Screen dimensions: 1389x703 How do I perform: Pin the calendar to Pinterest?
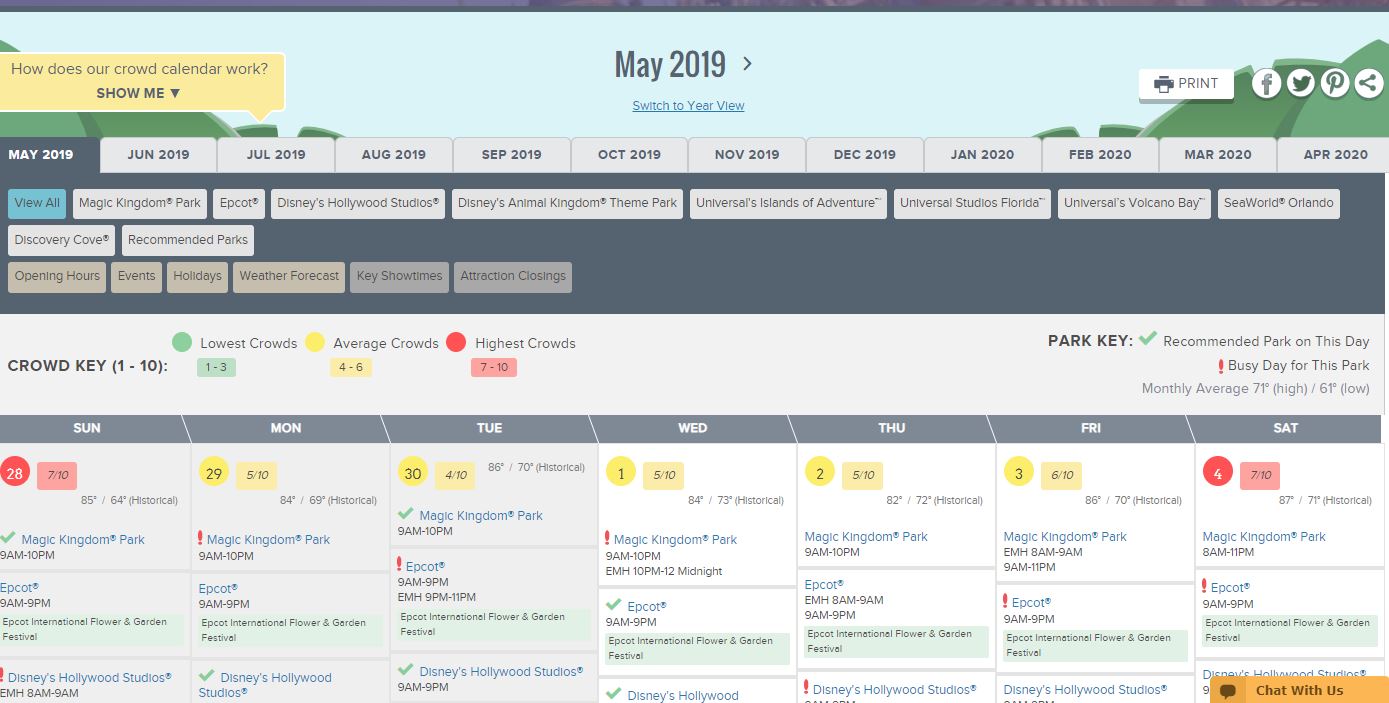click(1334, 84)
